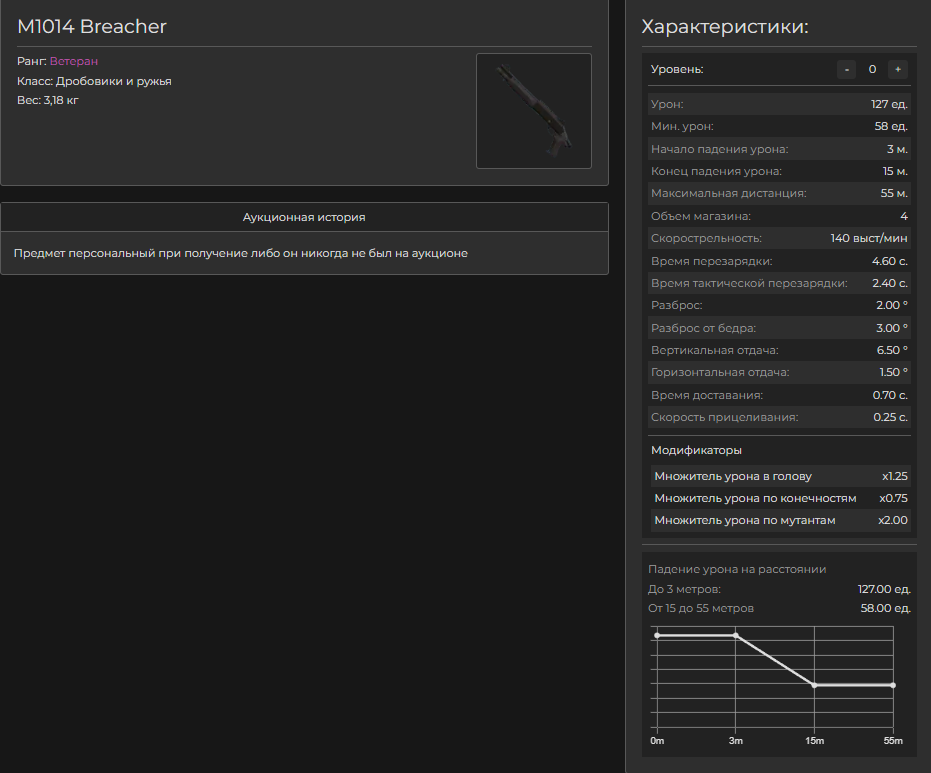The image size is (931, 773).
Task: Click the Горизонтальная отдача row label
Action: pos(720,373)
